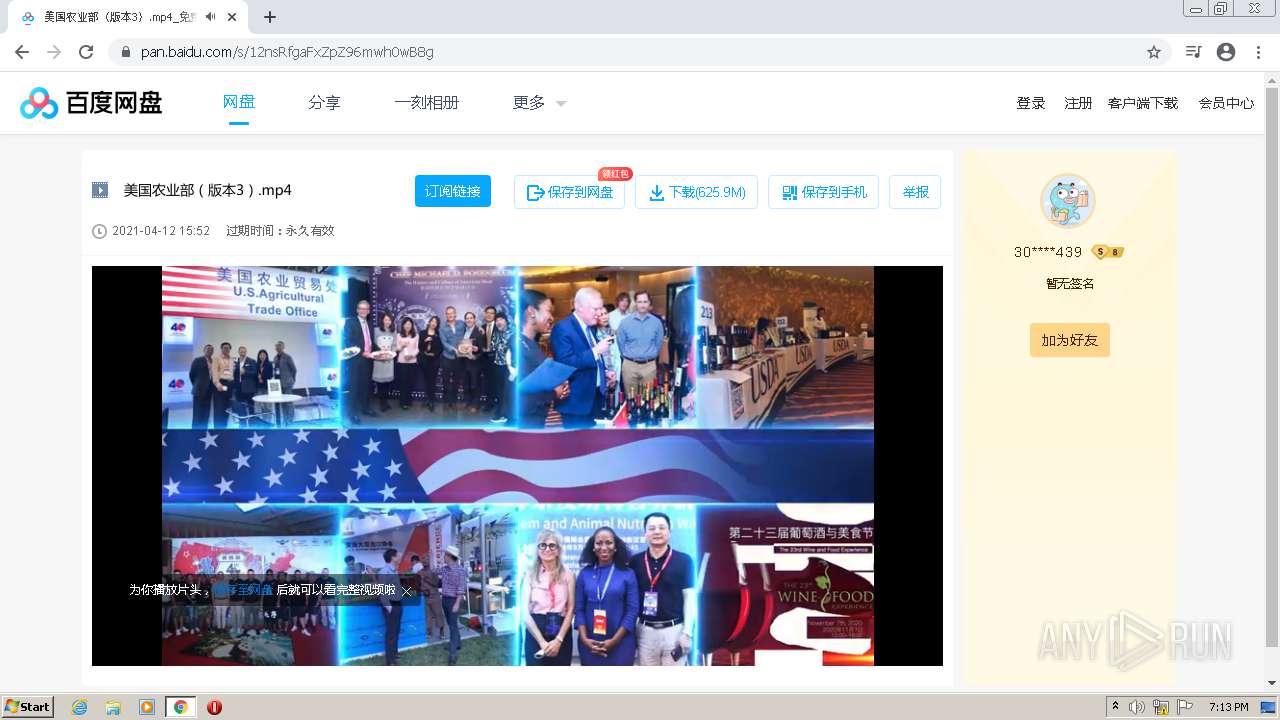The height and width of the screenshot is (720, 1280).
Task: Click the Chrome taskbar icon
Action: 180,707
